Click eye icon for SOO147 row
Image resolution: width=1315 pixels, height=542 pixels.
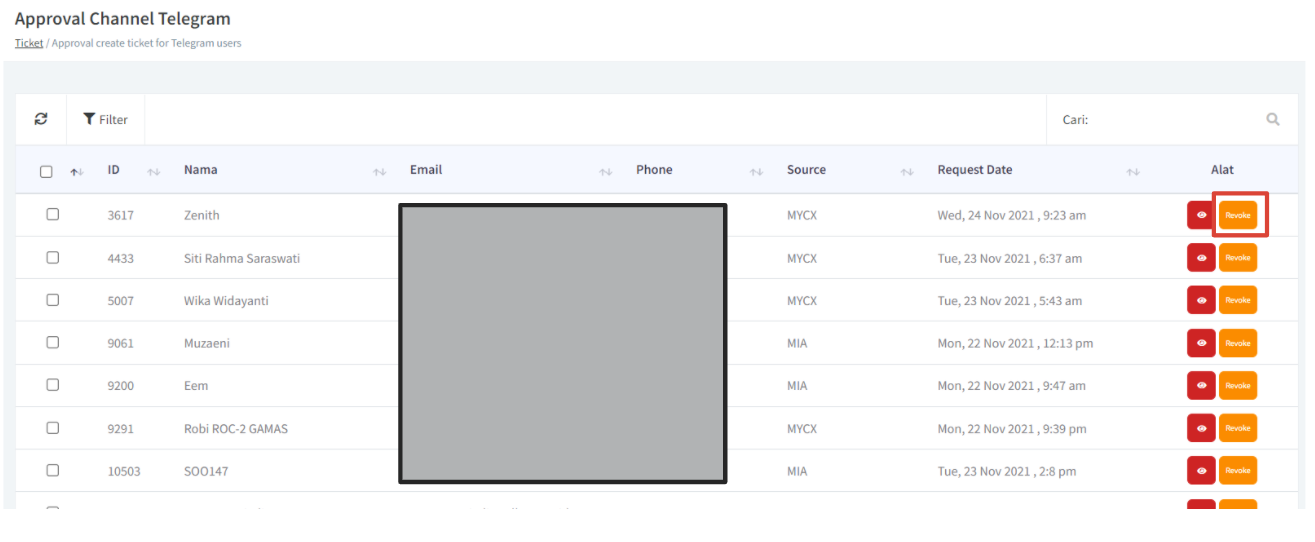(x=1201, y=470)
